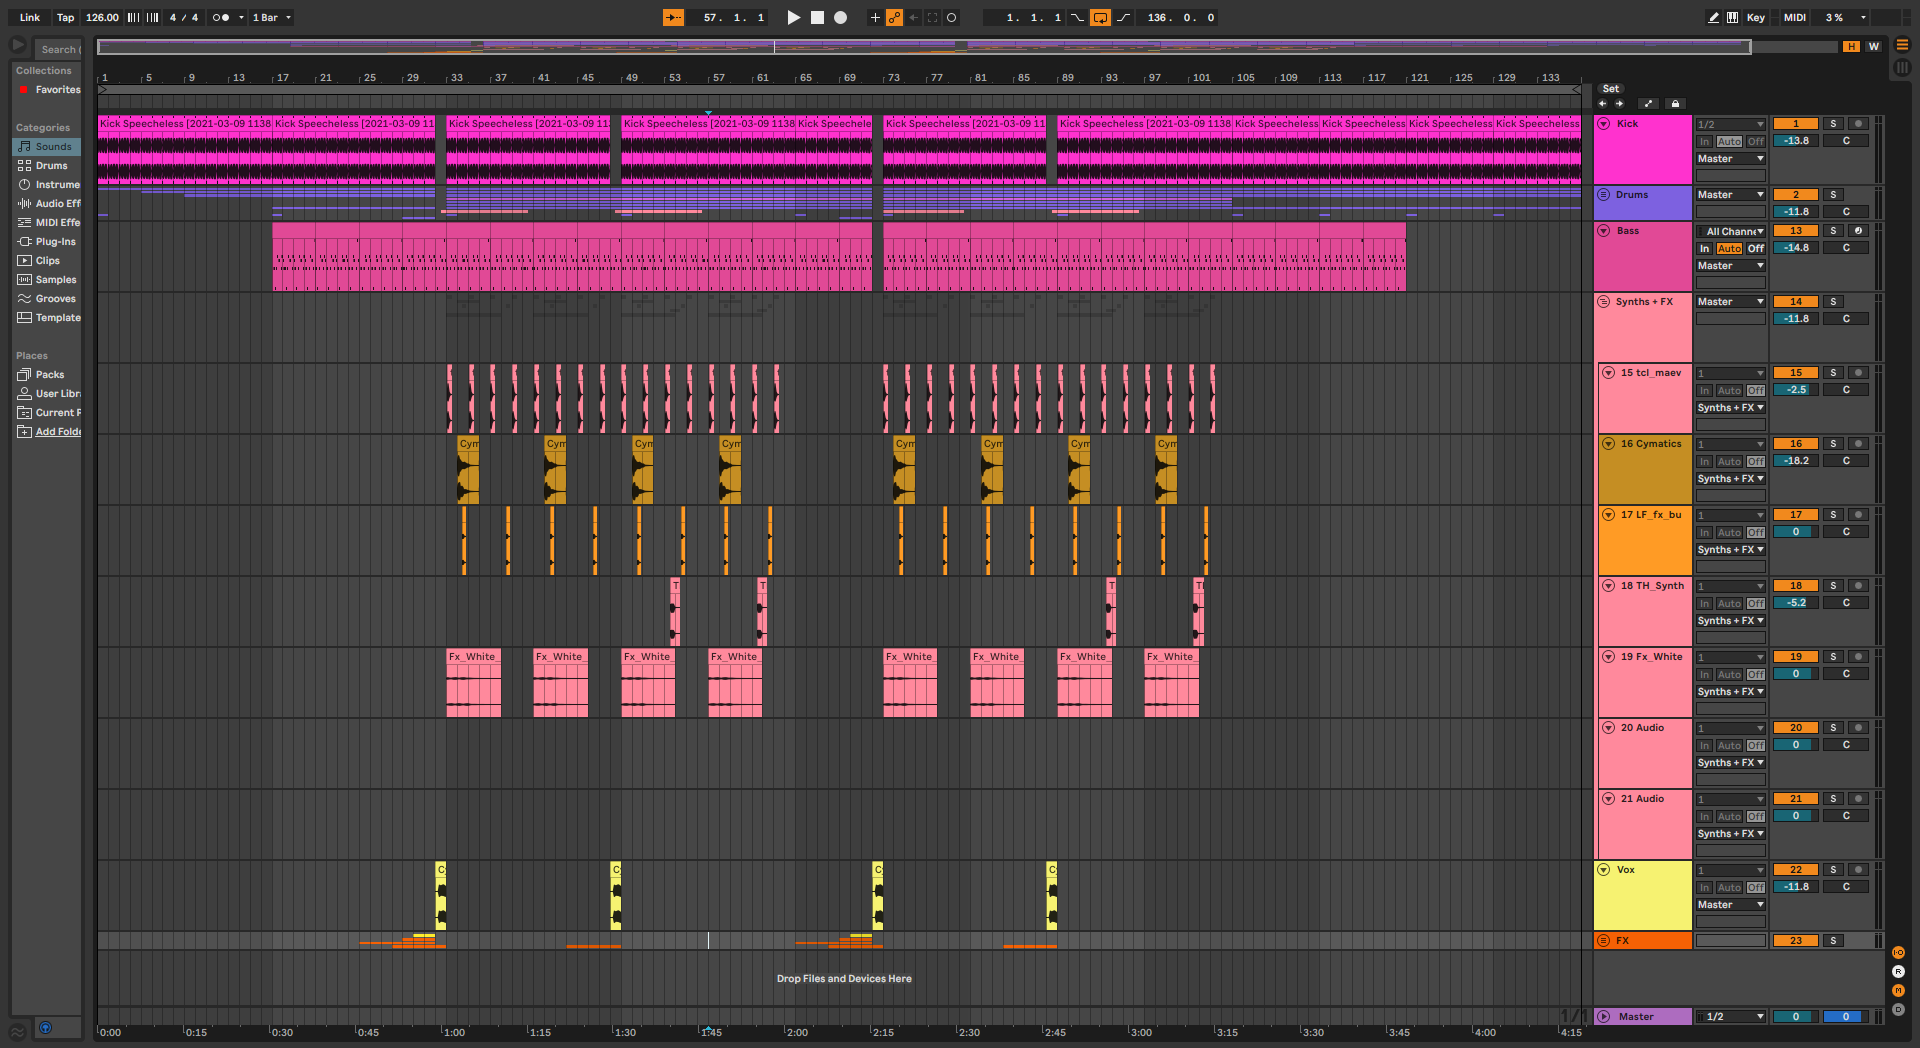This screenshot has height=1048, width=1920.
Task: Click the browser Search field
Action: point(58,49)
